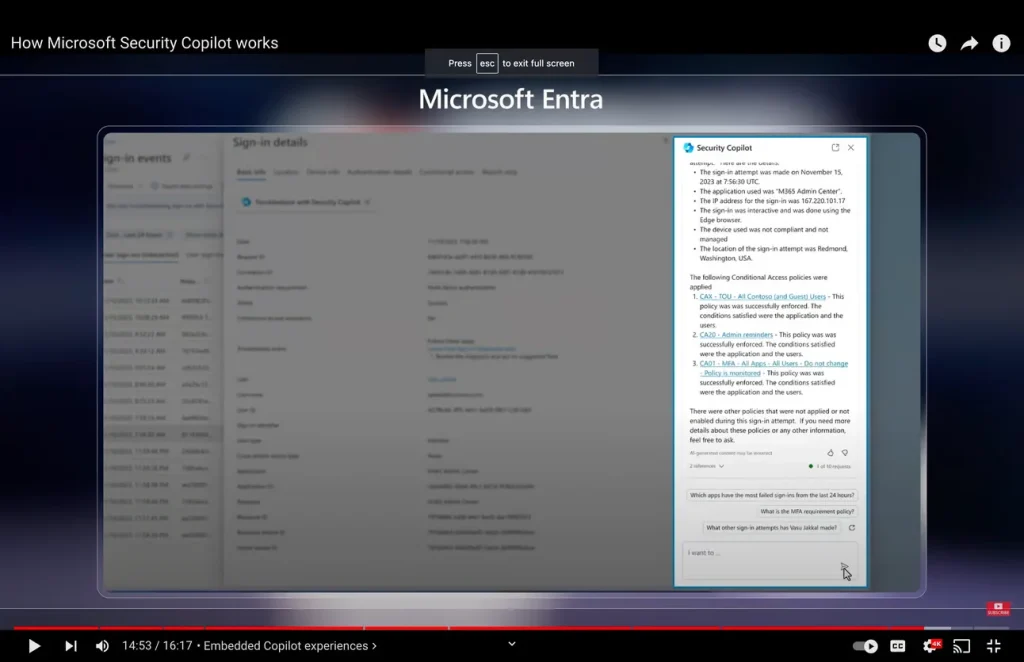This screenshot has width=1024, height=662.
Task: Click the '1 of 10 requests' status
Action: click(x=829, y=466)
